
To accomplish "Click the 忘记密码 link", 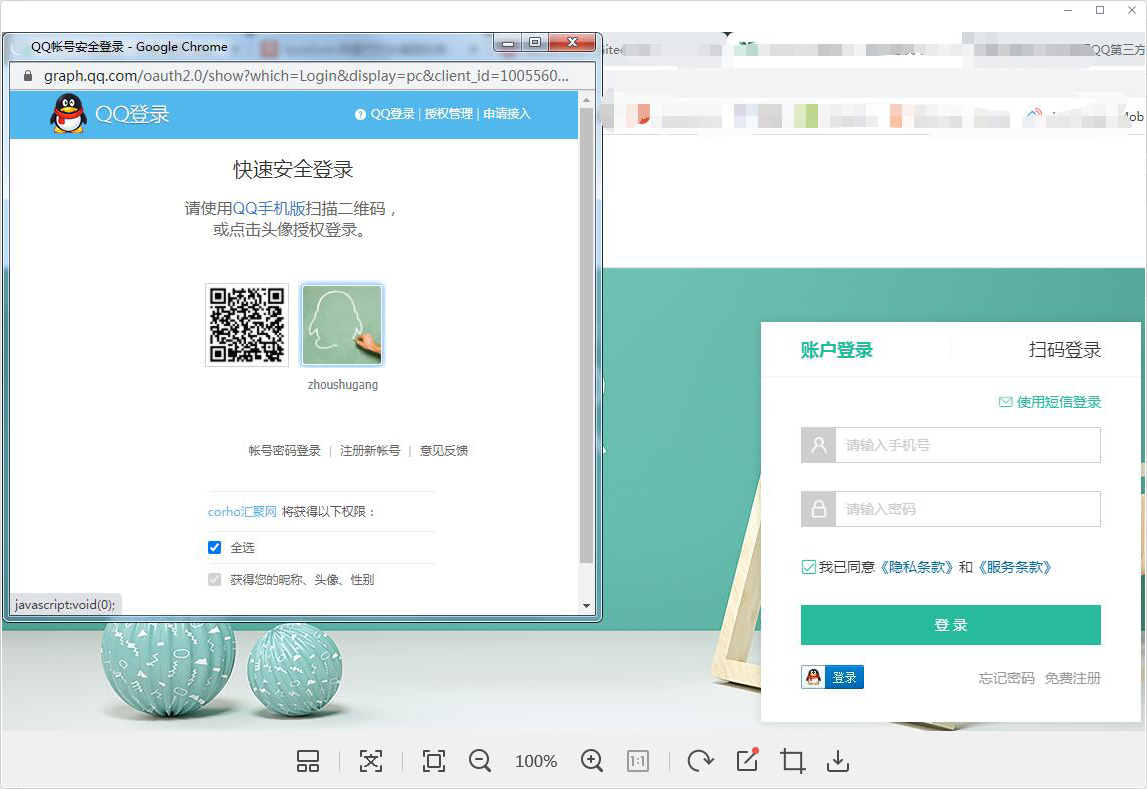I will (1007, 678).
